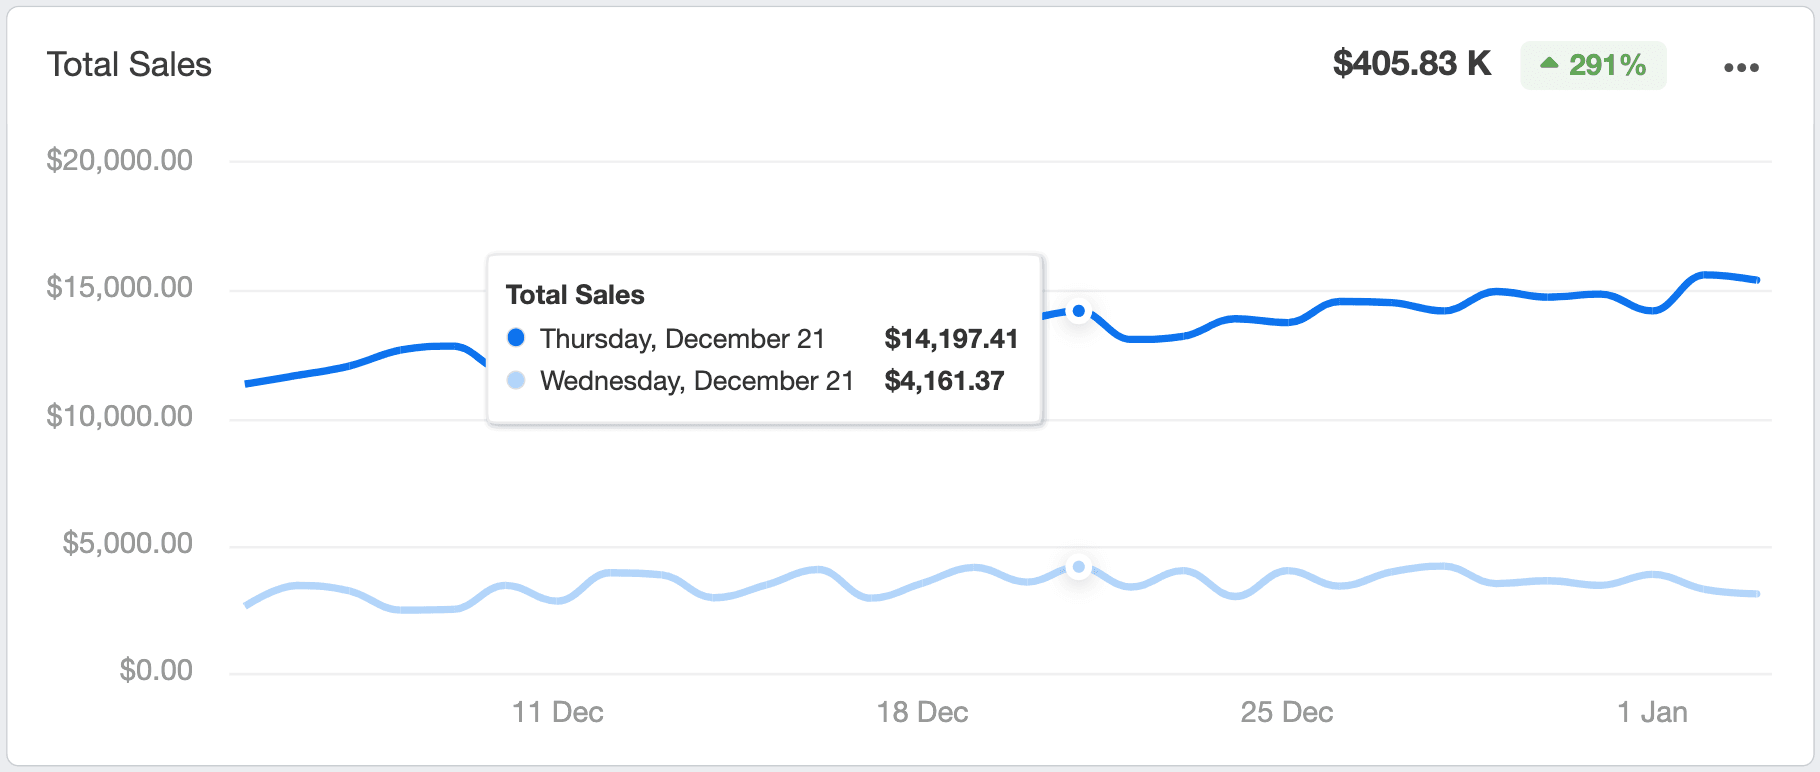
Task: Click the tooltip's bold Total Sales heading
Action: pyautogui.click(x=575, y=295)
